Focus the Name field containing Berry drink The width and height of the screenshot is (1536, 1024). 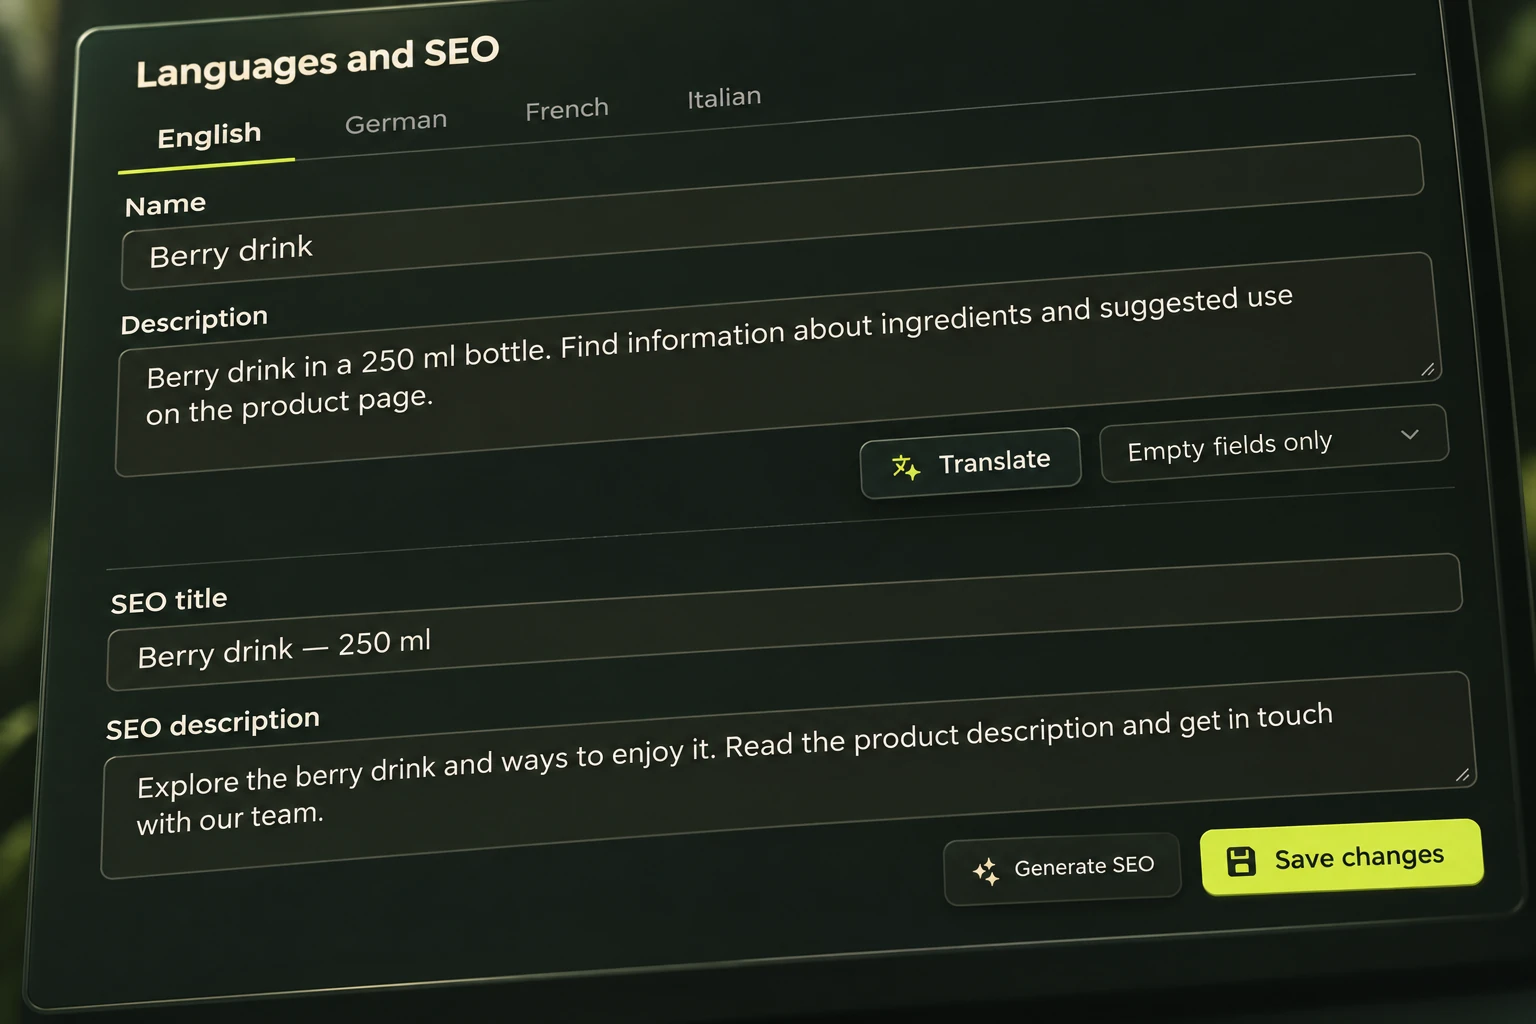[772, 213]
